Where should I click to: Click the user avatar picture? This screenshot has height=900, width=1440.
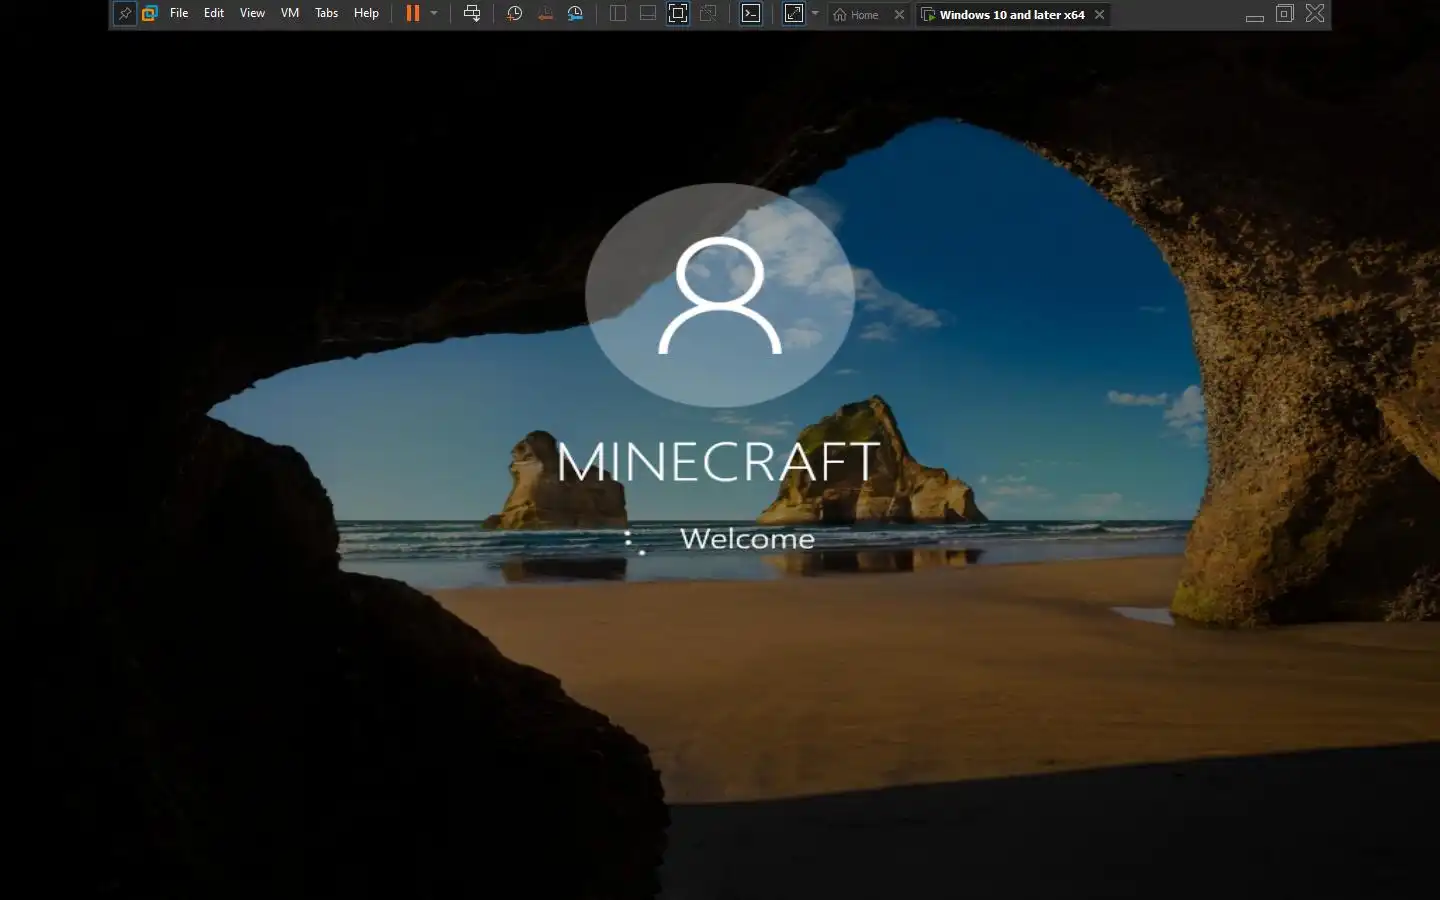click(720, 295)
